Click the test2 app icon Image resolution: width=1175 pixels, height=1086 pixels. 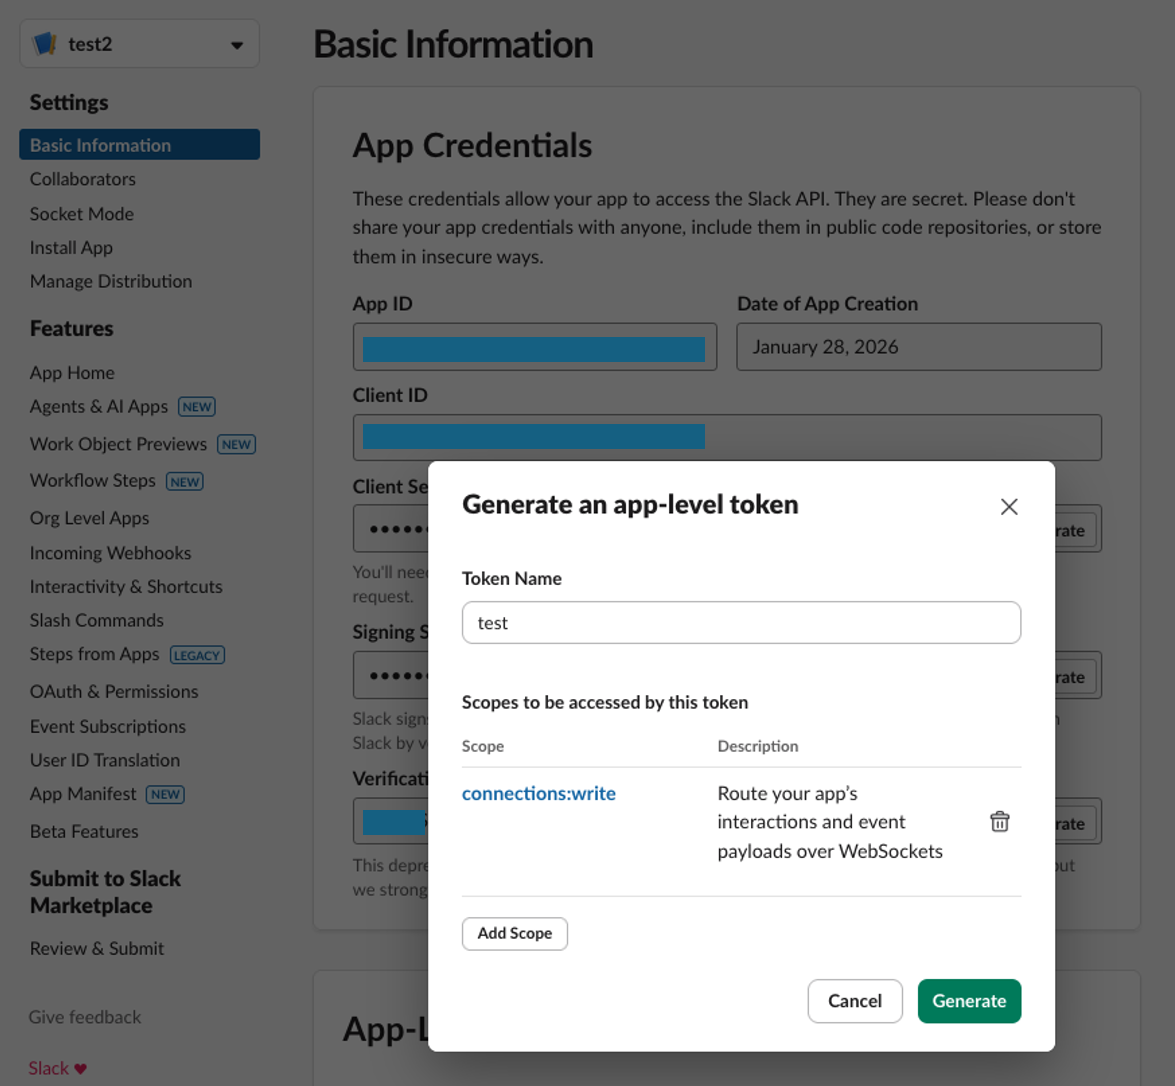[x=45, y=44]
